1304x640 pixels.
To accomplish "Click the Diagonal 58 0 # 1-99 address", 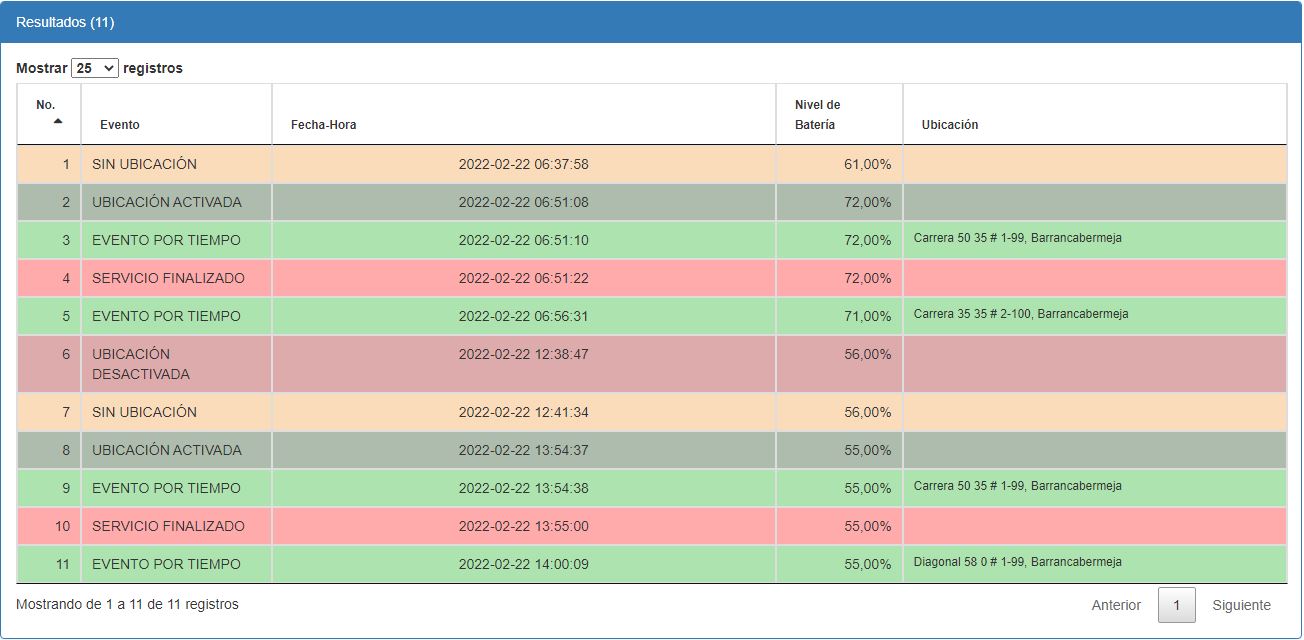I will 1017,562.
